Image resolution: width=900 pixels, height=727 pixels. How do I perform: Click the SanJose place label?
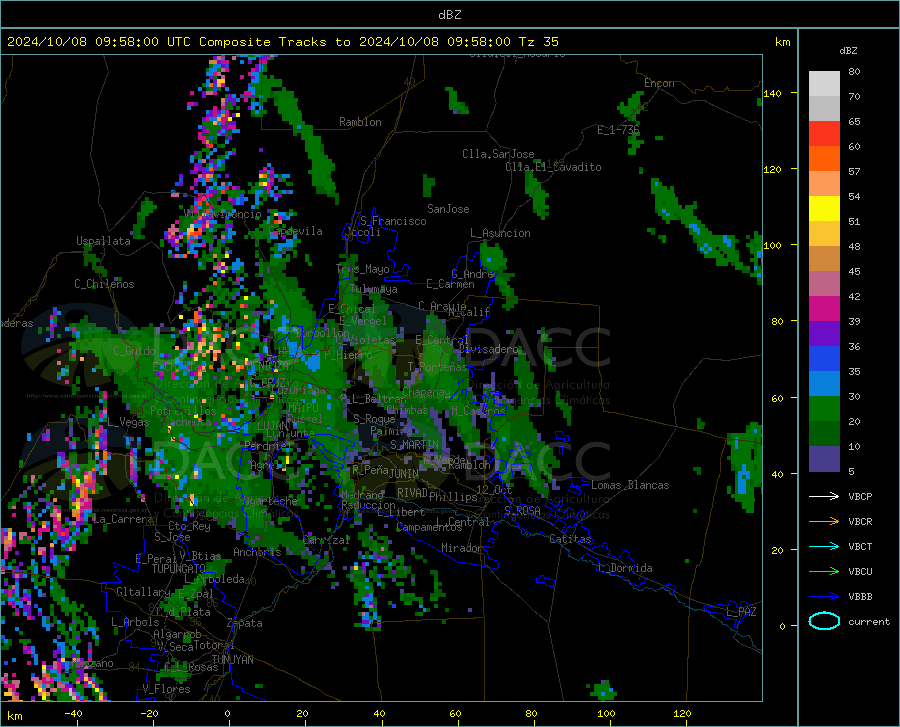[x=448, y=209]
